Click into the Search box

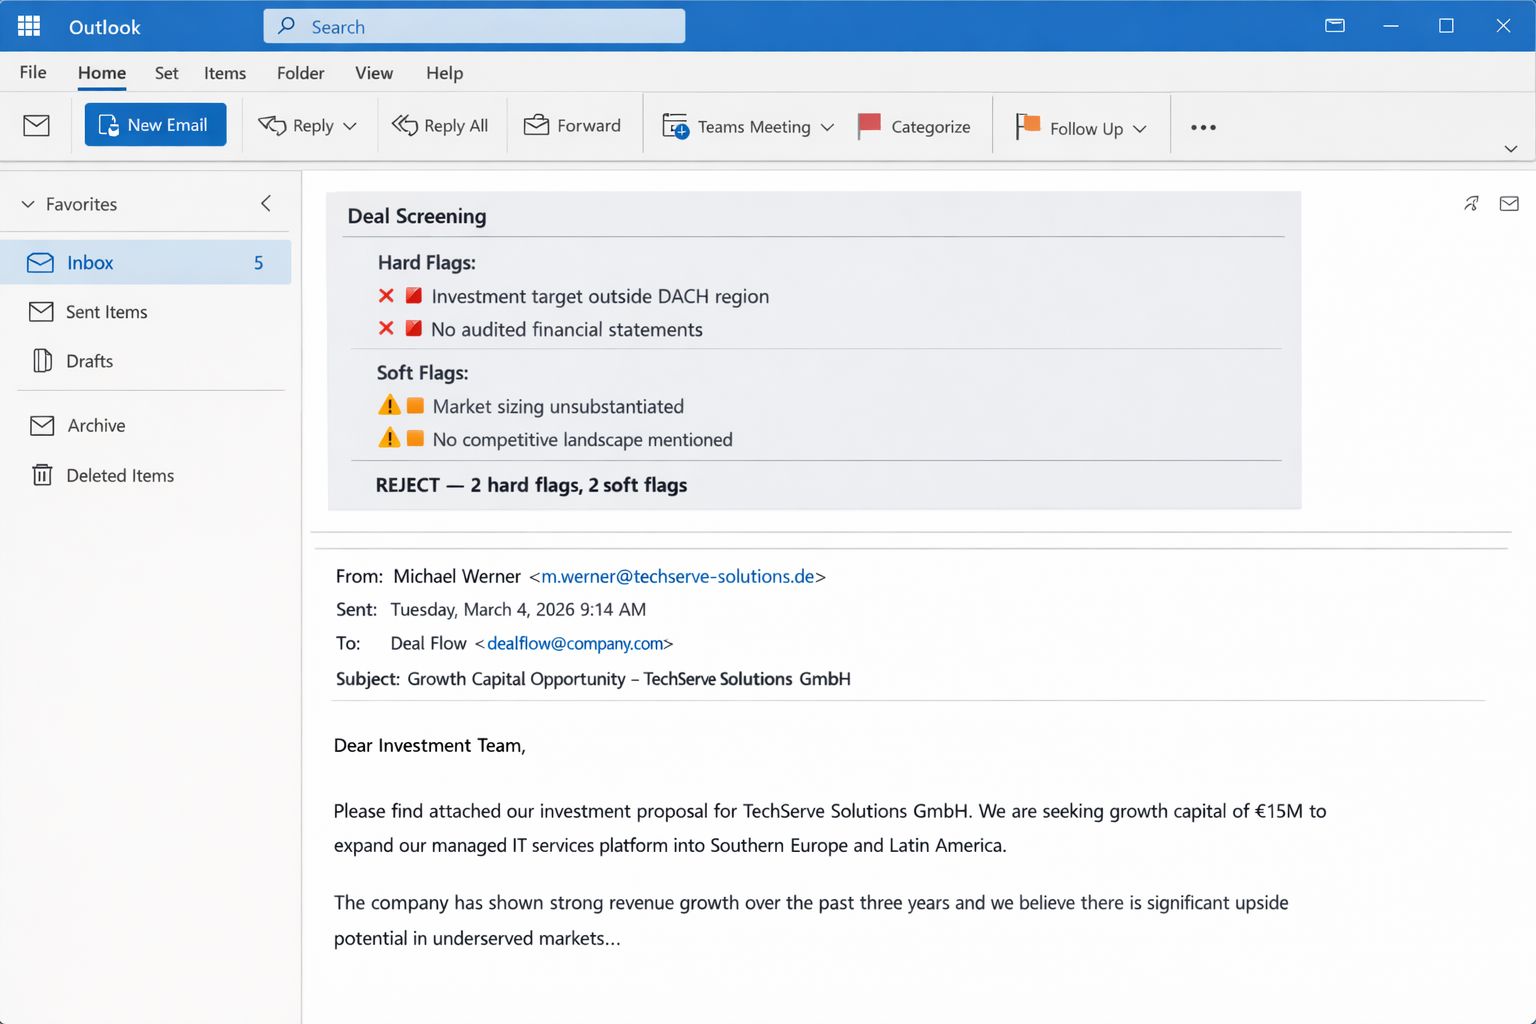474,26
